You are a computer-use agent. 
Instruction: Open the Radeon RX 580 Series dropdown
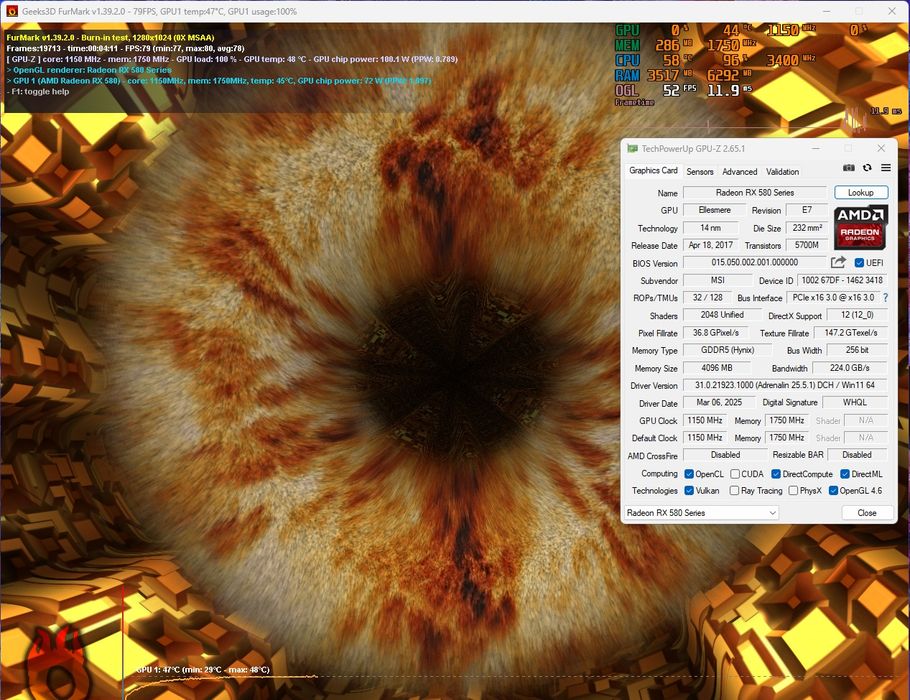pos(700,513)
